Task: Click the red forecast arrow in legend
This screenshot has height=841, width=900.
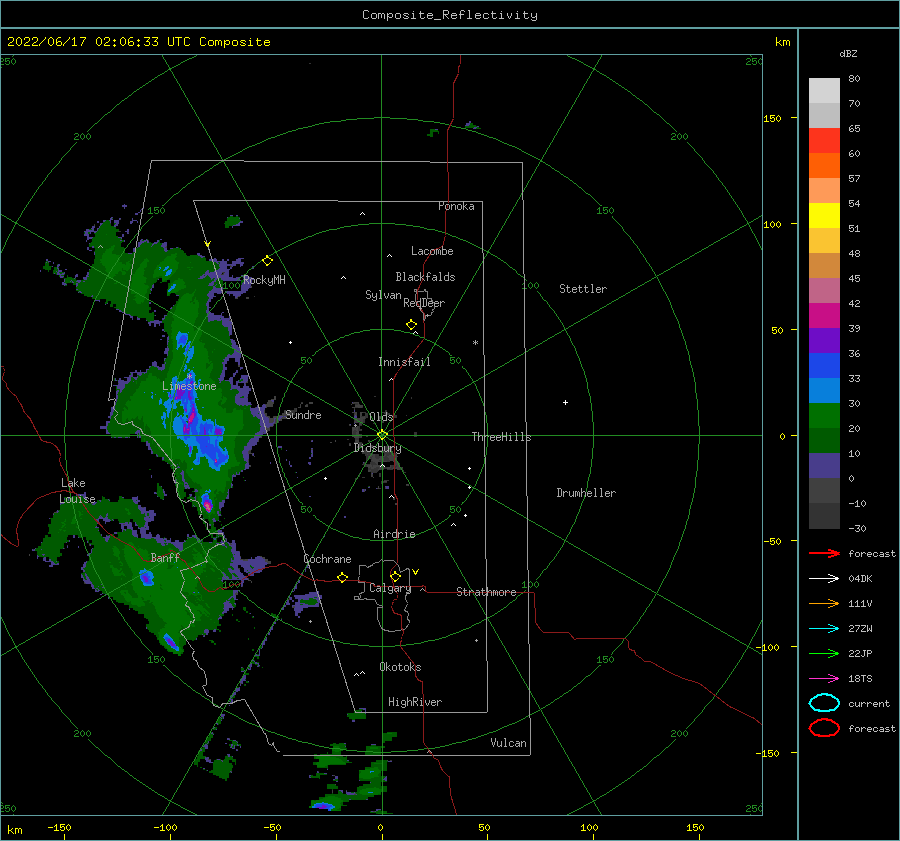Action: click(824, 553)
